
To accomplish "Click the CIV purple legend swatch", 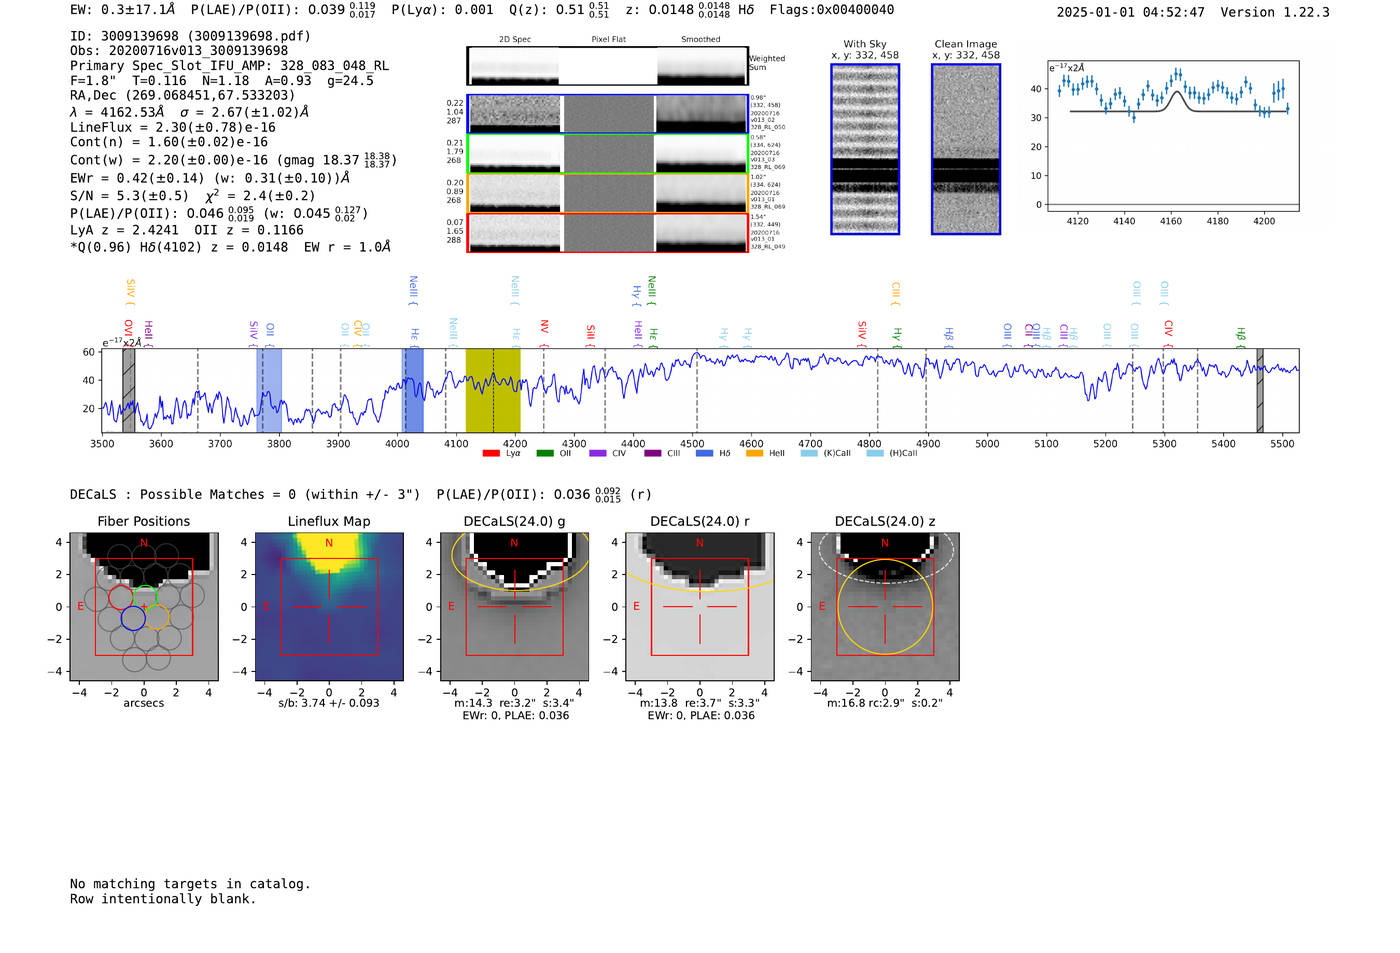I will coord(598,453).
